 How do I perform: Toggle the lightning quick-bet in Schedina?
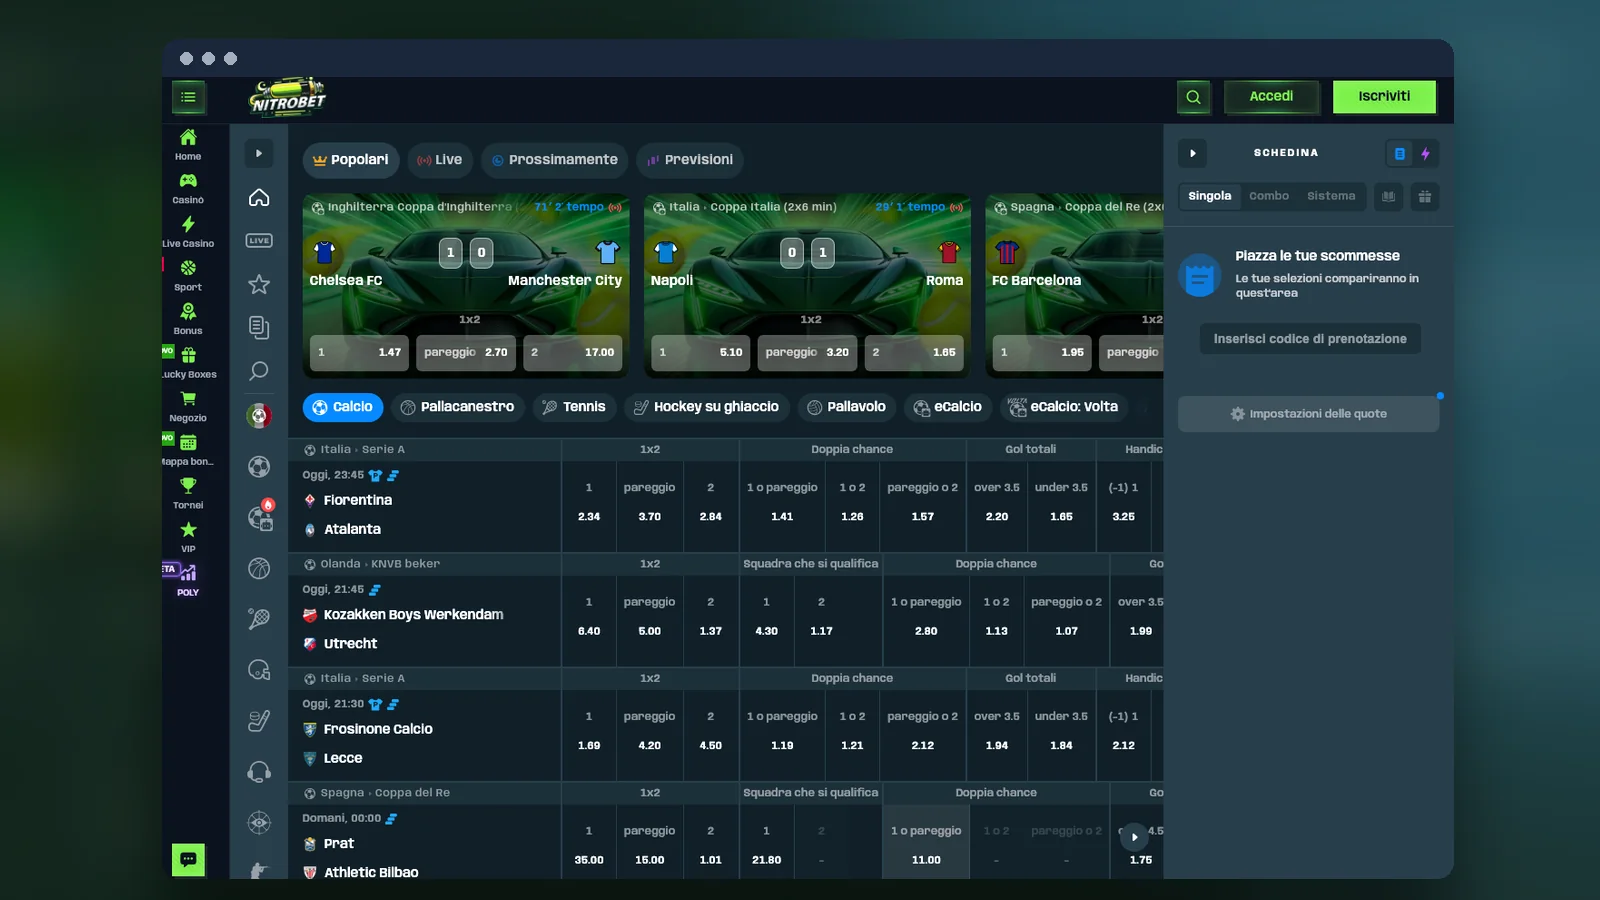coord(1426,154)
